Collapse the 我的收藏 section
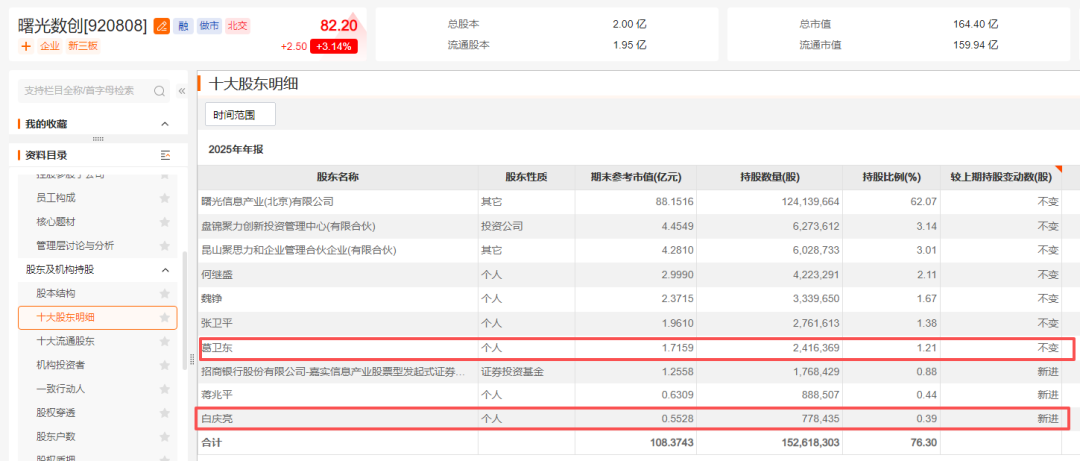Screen dimensions: 1080x461 point(165,124)
